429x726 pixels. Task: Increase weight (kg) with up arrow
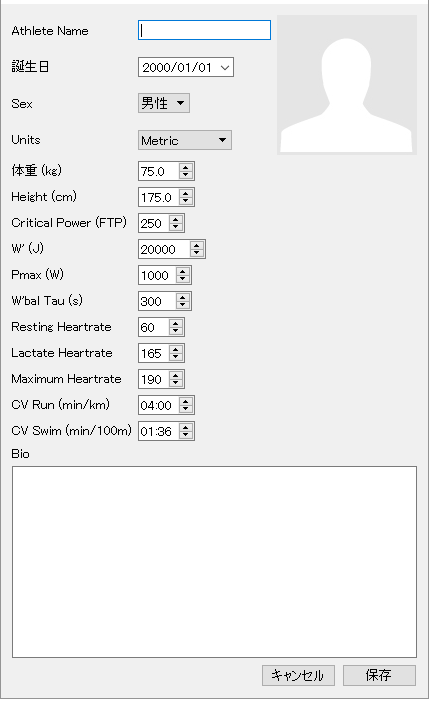[x=186, y=168]
